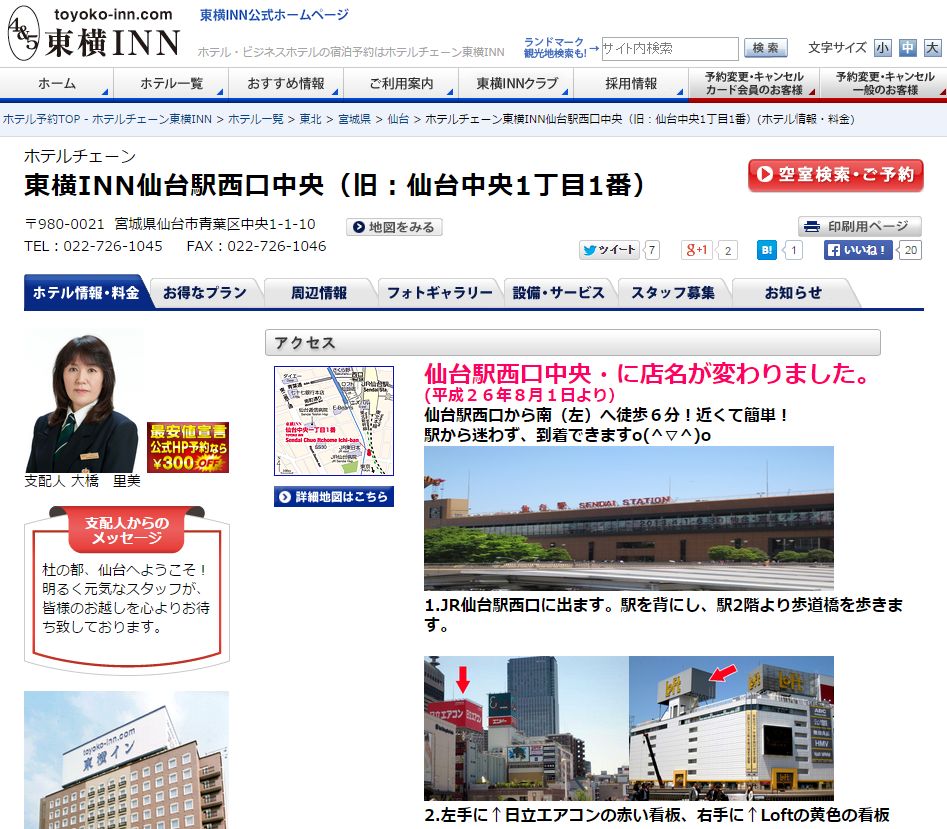Click the 空室検索・ご予約 button
This screenshot has width=947, height=829.
[x=835, y=175]
